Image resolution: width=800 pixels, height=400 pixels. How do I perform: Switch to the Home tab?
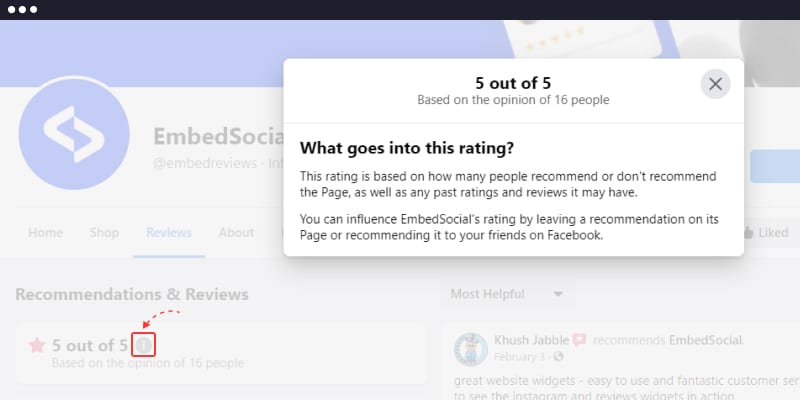point(45,233)
